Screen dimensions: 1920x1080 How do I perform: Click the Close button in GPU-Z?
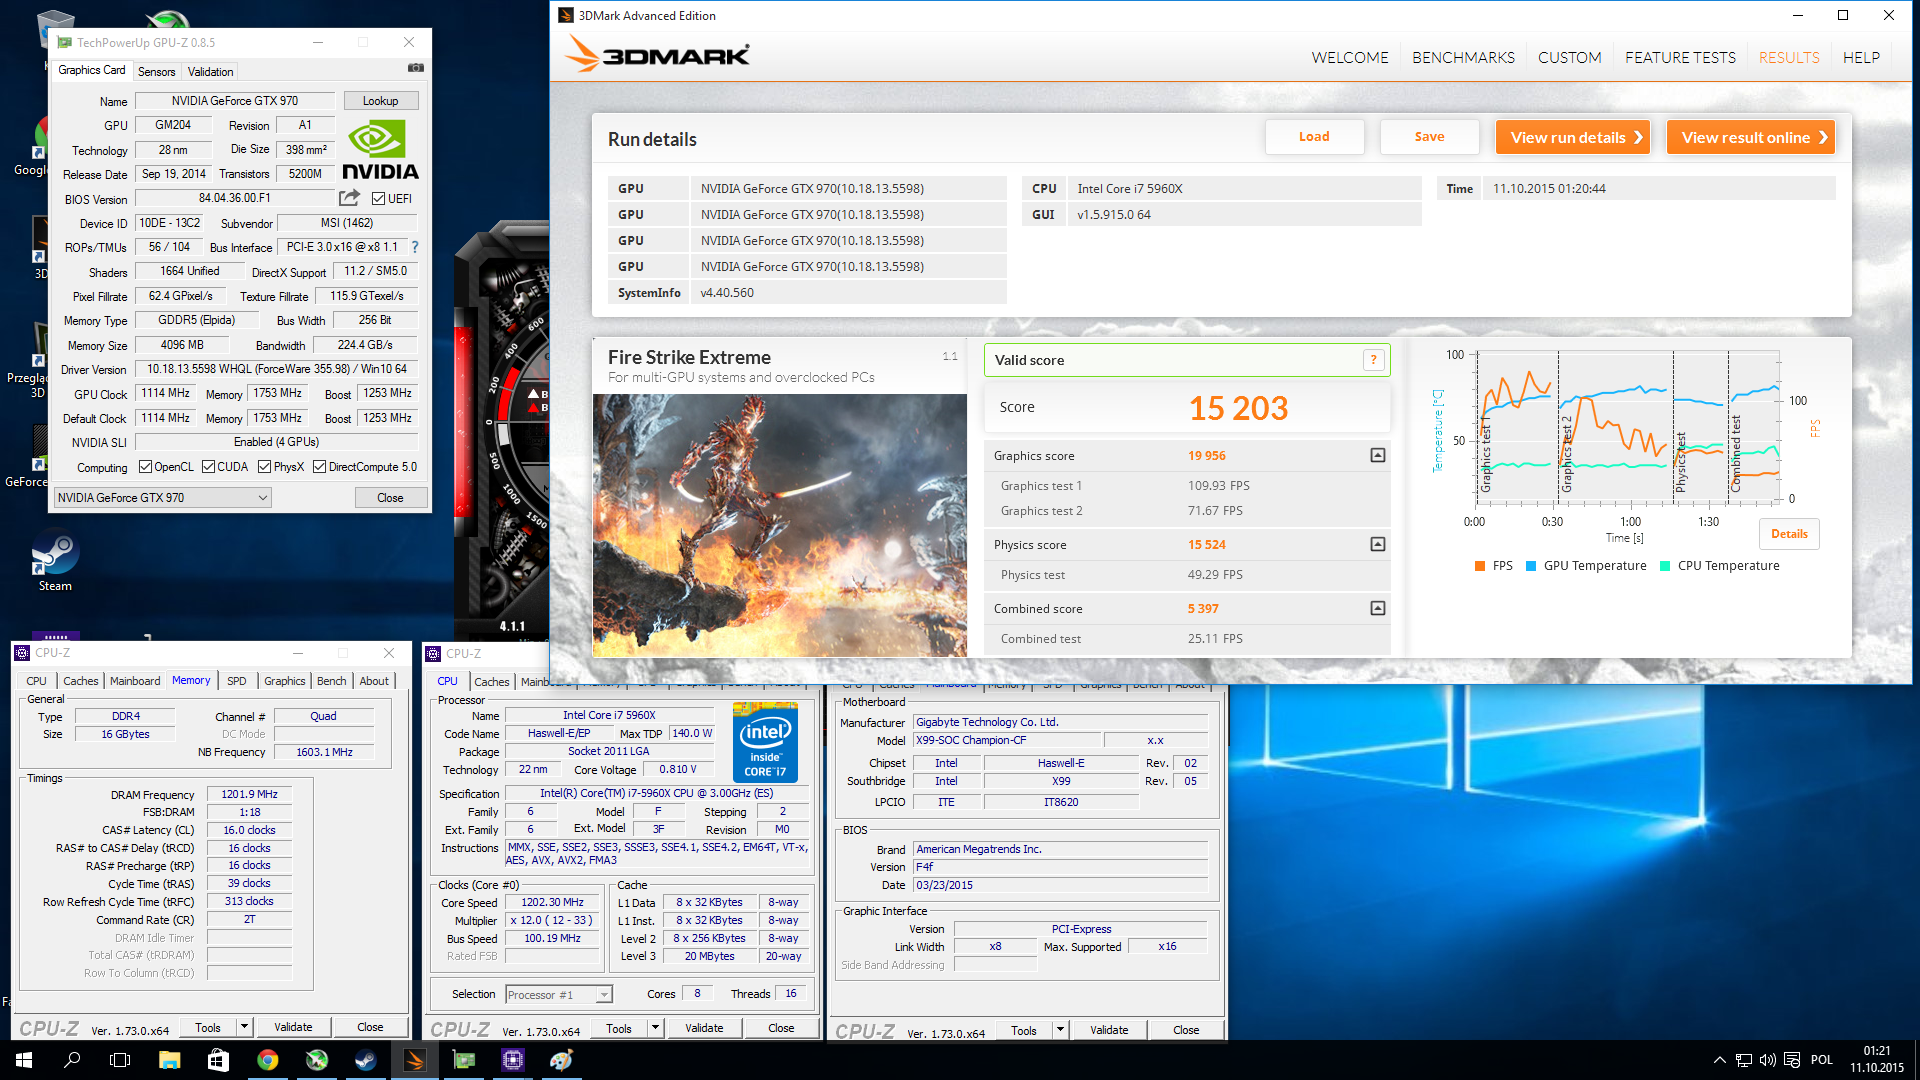(391, 498)
